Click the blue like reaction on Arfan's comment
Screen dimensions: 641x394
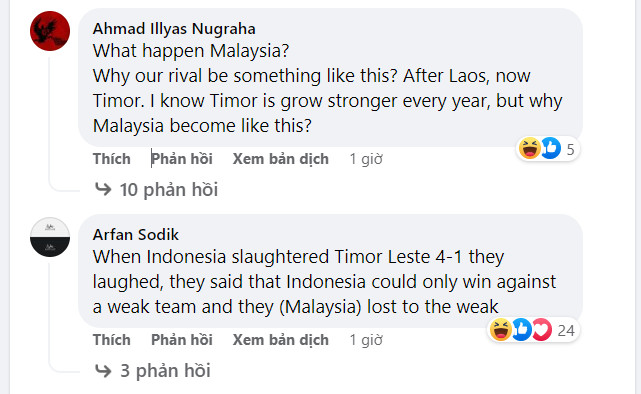(x=521, y=329)
